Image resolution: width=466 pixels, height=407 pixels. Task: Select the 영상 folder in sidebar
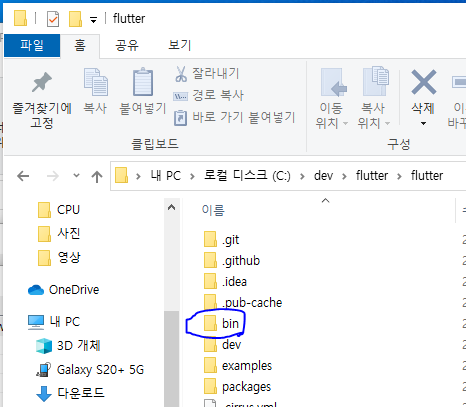click(x=59, y=258)
